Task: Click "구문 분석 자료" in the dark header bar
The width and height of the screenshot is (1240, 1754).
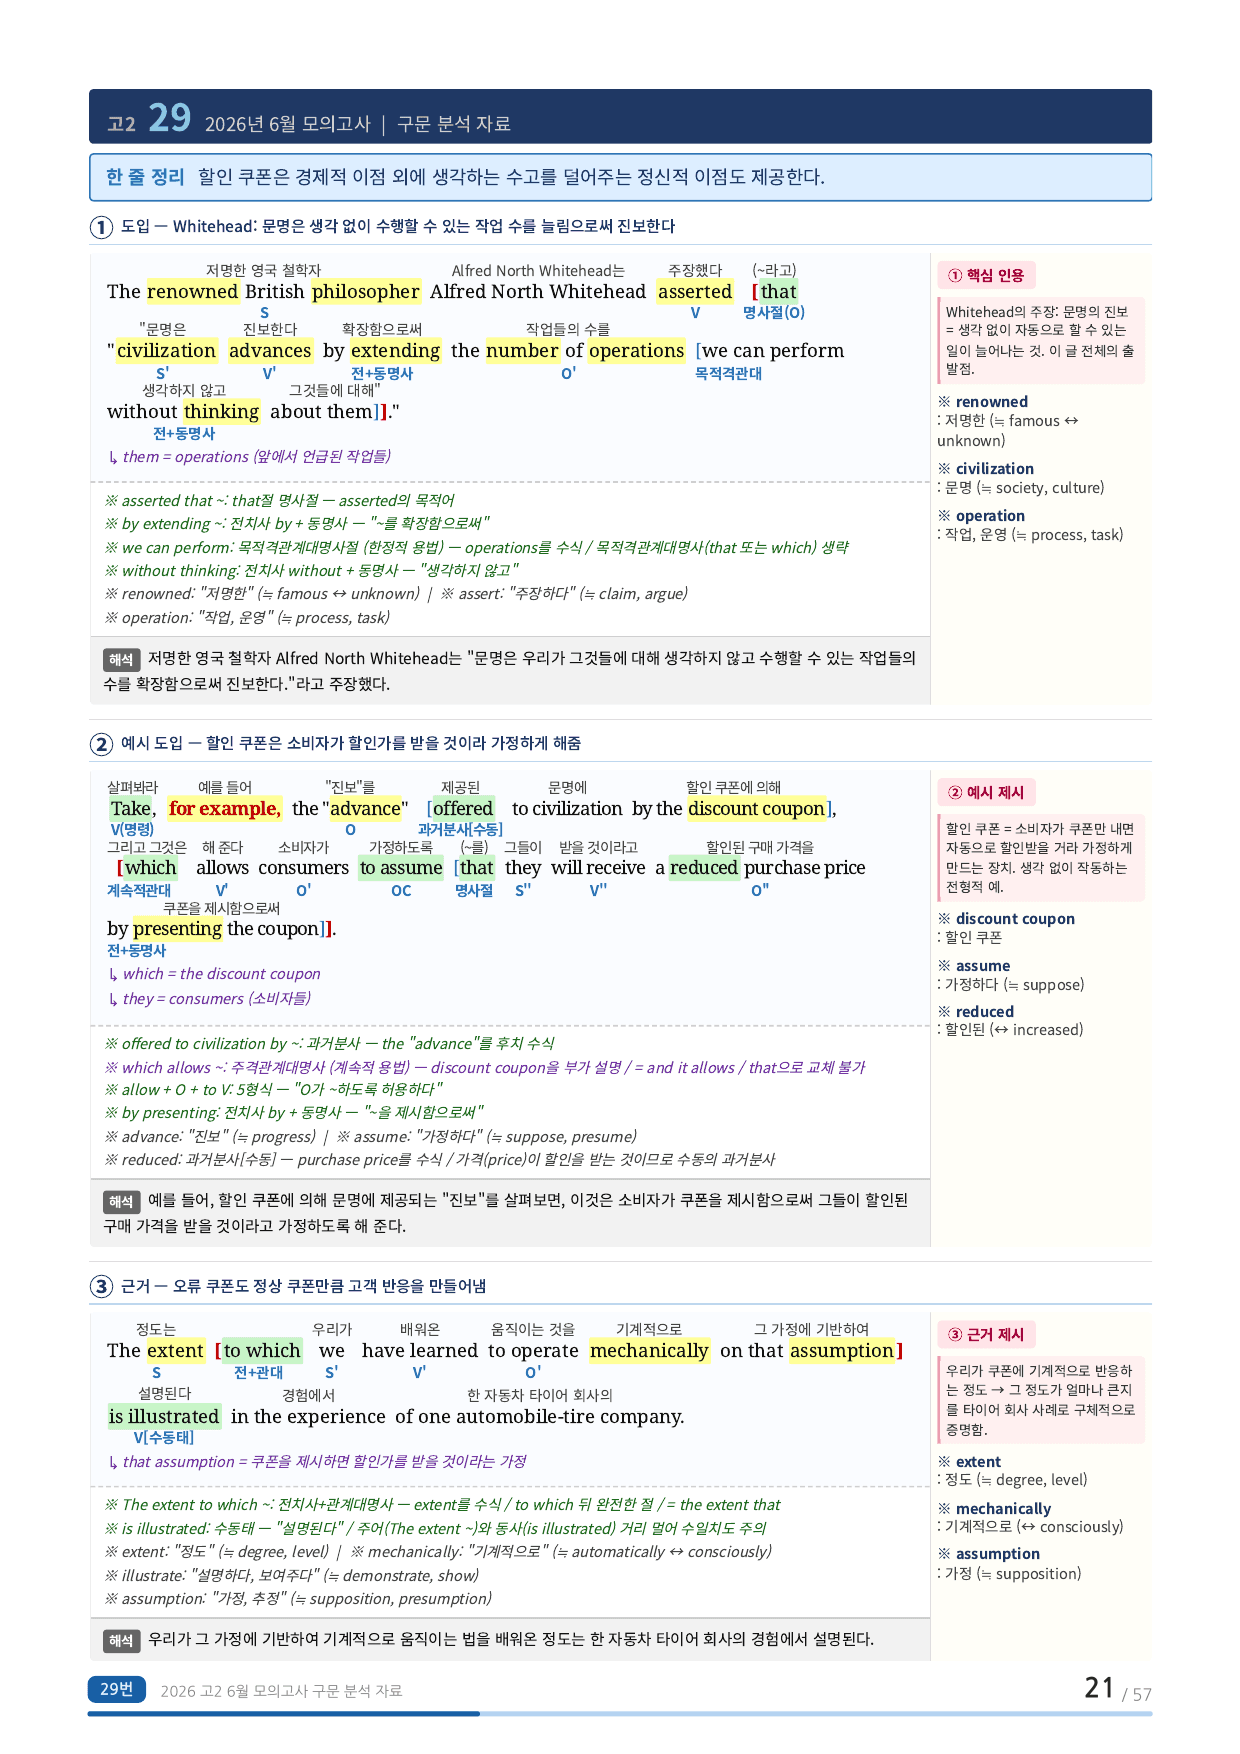Action: 454,124
